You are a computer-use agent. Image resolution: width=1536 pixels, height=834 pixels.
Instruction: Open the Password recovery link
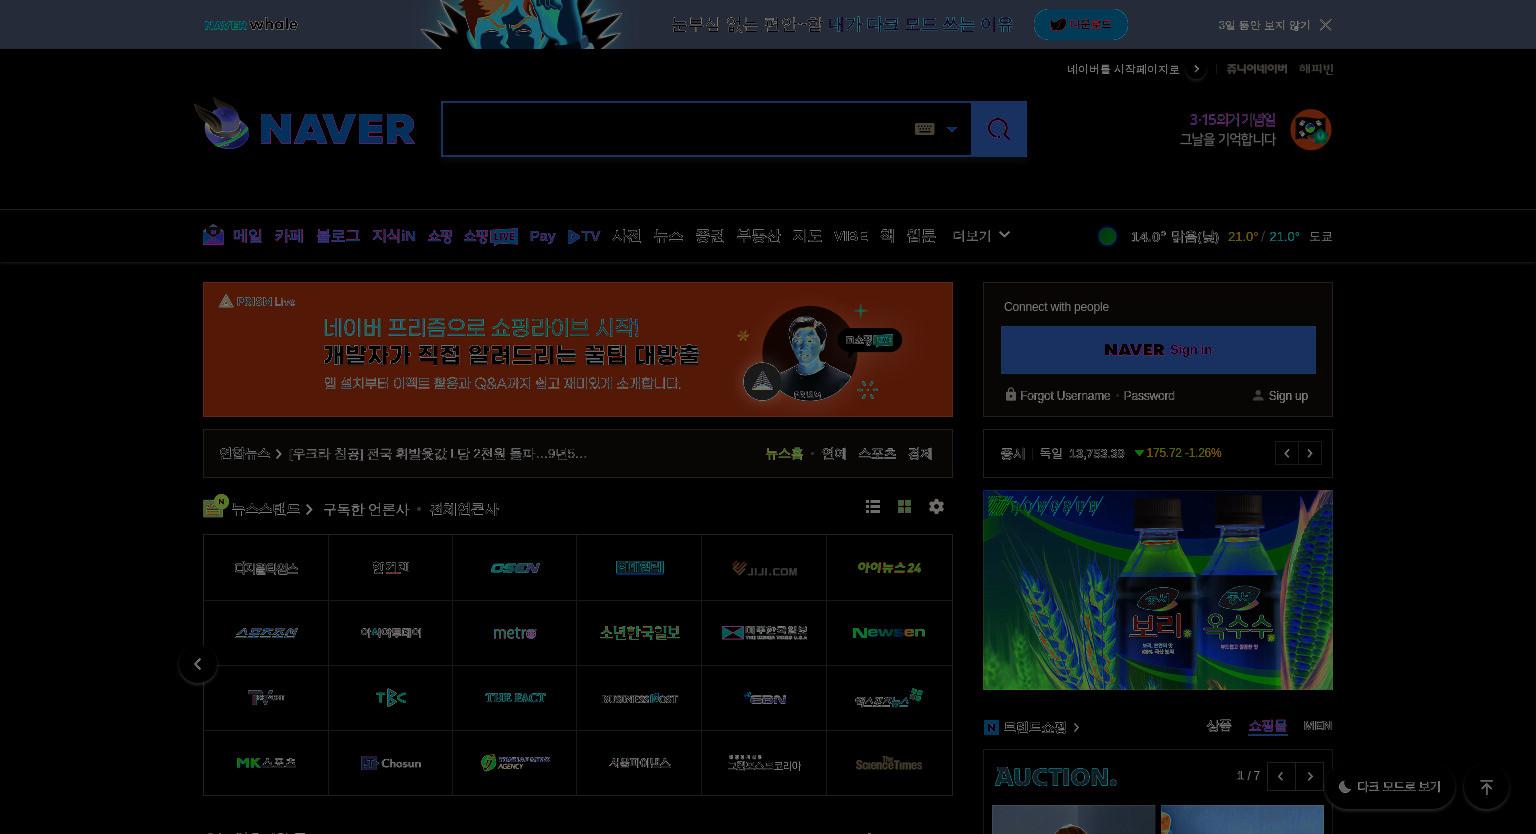1149,396
